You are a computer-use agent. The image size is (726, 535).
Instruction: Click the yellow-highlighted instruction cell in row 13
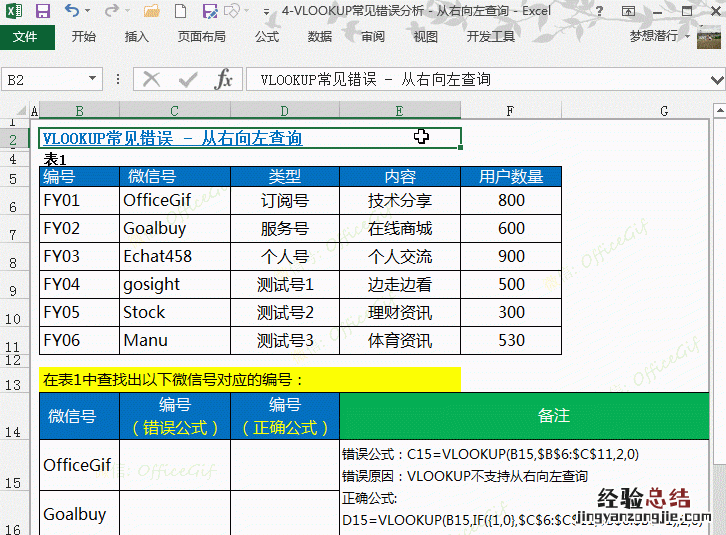(x=250, y=380)
